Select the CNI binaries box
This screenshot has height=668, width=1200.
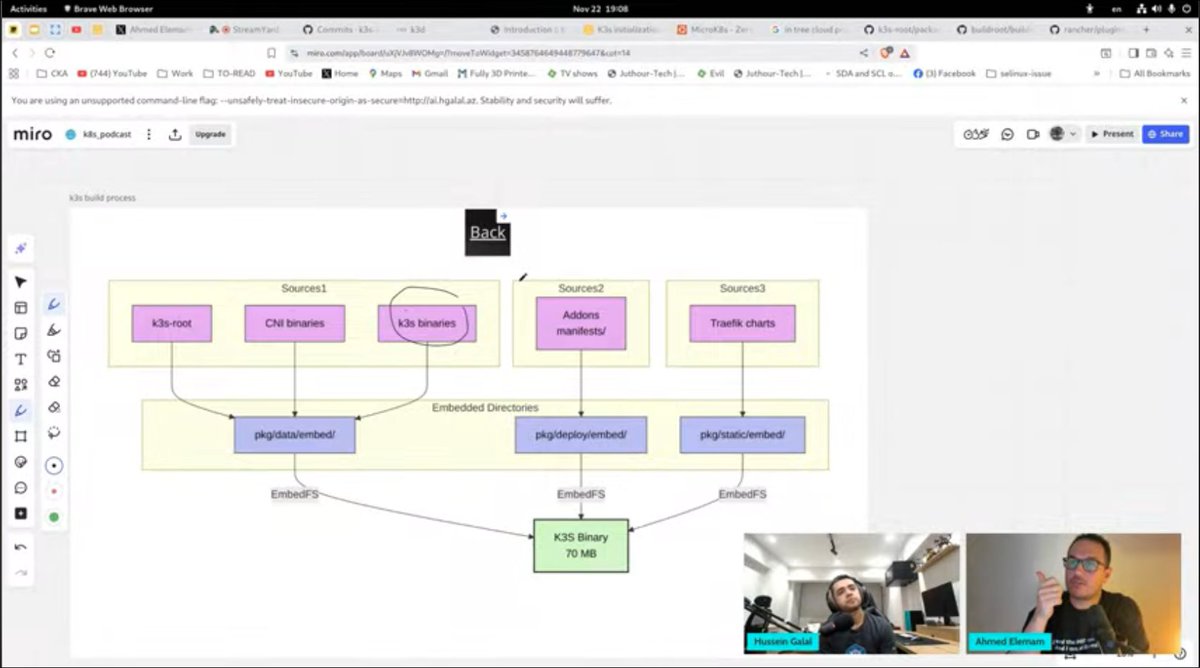click(x=295, y=324)
